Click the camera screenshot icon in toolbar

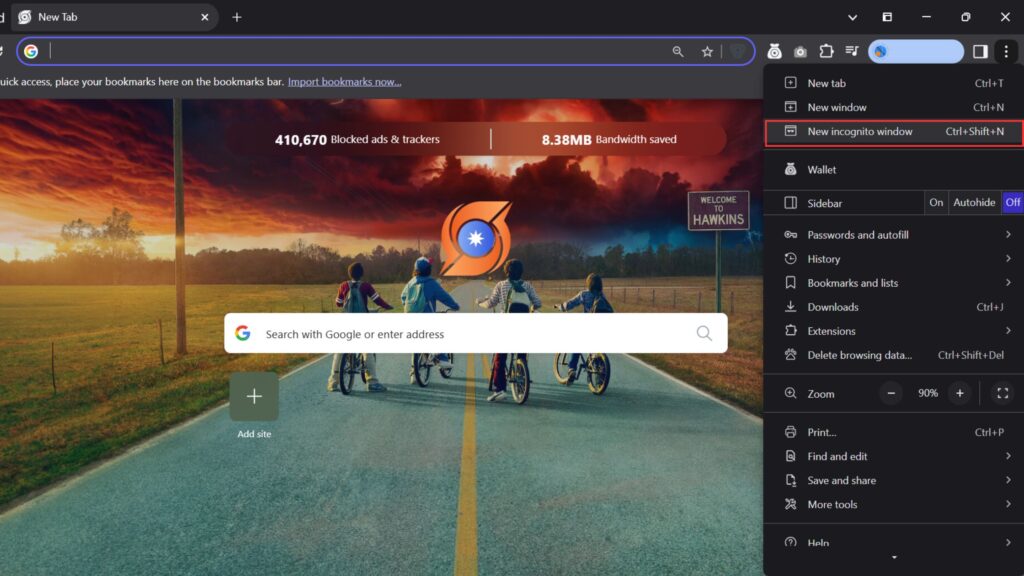(800, 52)
